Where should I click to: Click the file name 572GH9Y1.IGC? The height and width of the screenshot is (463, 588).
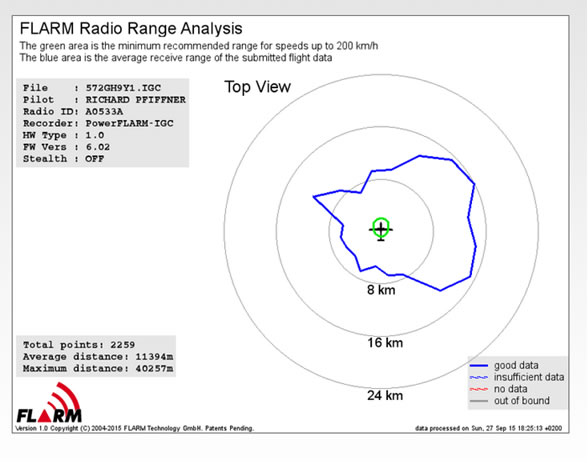(123, 88)
